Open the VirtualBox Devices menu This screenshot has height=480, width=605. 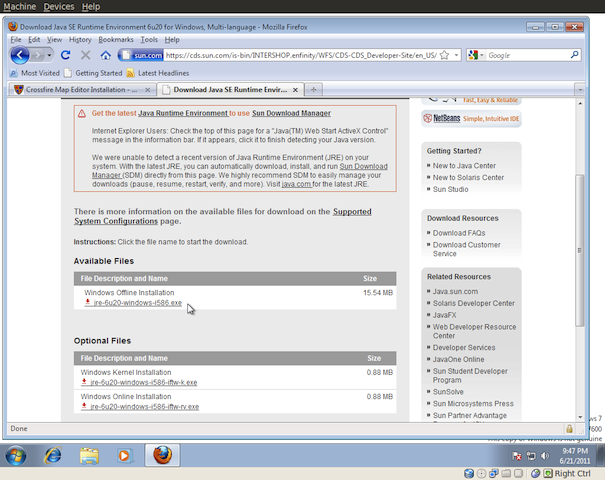coord(59,7)
